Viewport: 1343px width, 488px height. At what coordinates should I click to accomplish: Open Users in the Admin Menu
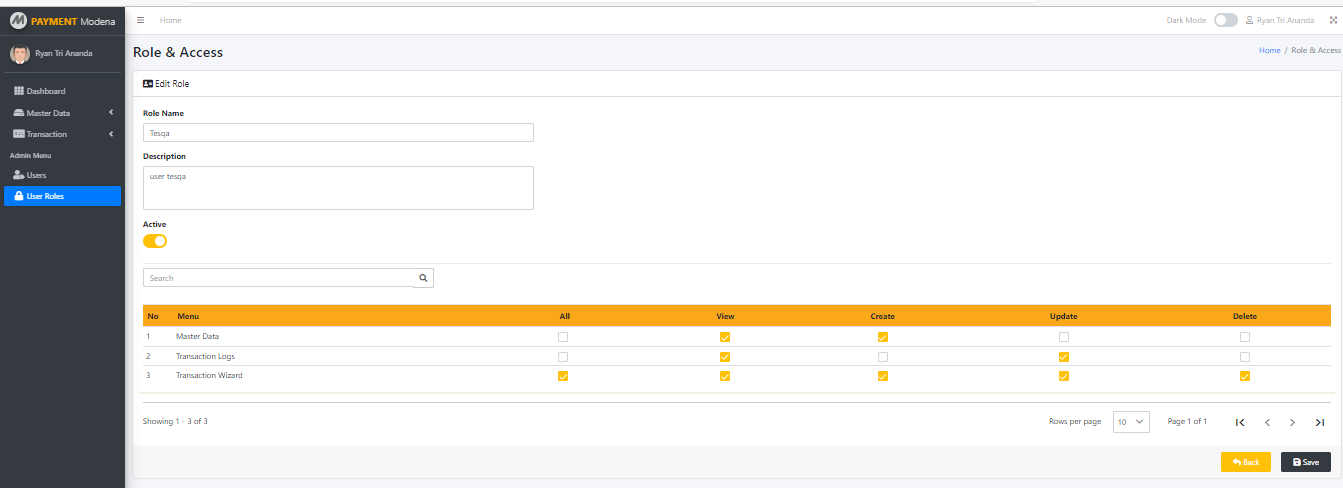point(36,175)
